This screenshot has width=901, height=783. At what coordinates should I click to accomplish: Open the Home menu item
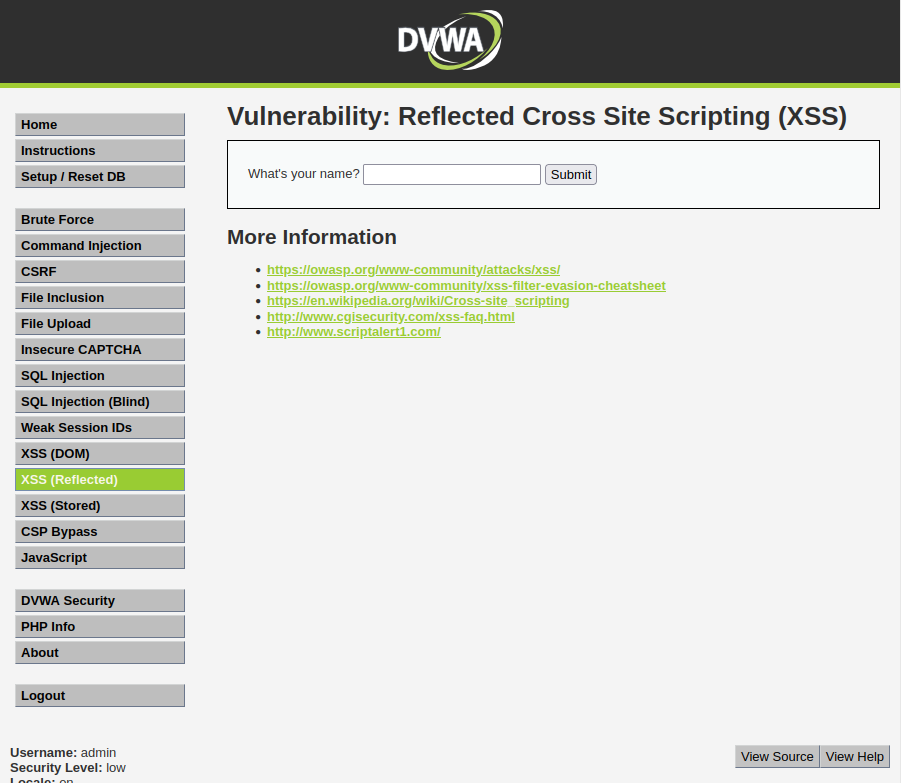(x=100, y=125)
